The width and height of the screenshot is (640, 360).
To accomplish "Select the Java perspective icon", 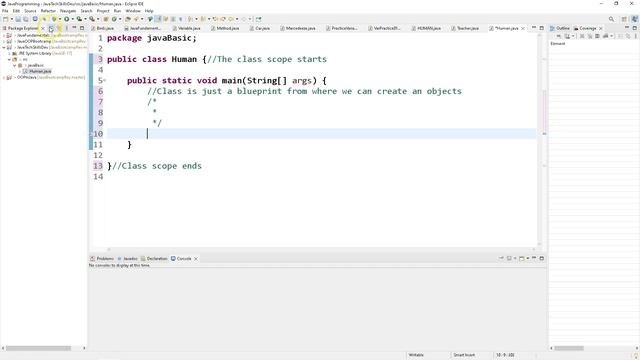I will pyautogui.click(x=635, y=19).
